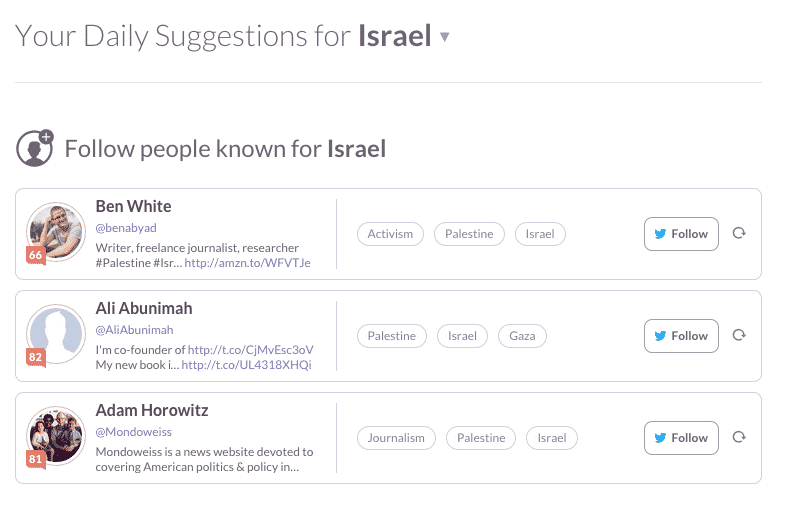Refresh the Ben White suggestion

click(739, 233)
